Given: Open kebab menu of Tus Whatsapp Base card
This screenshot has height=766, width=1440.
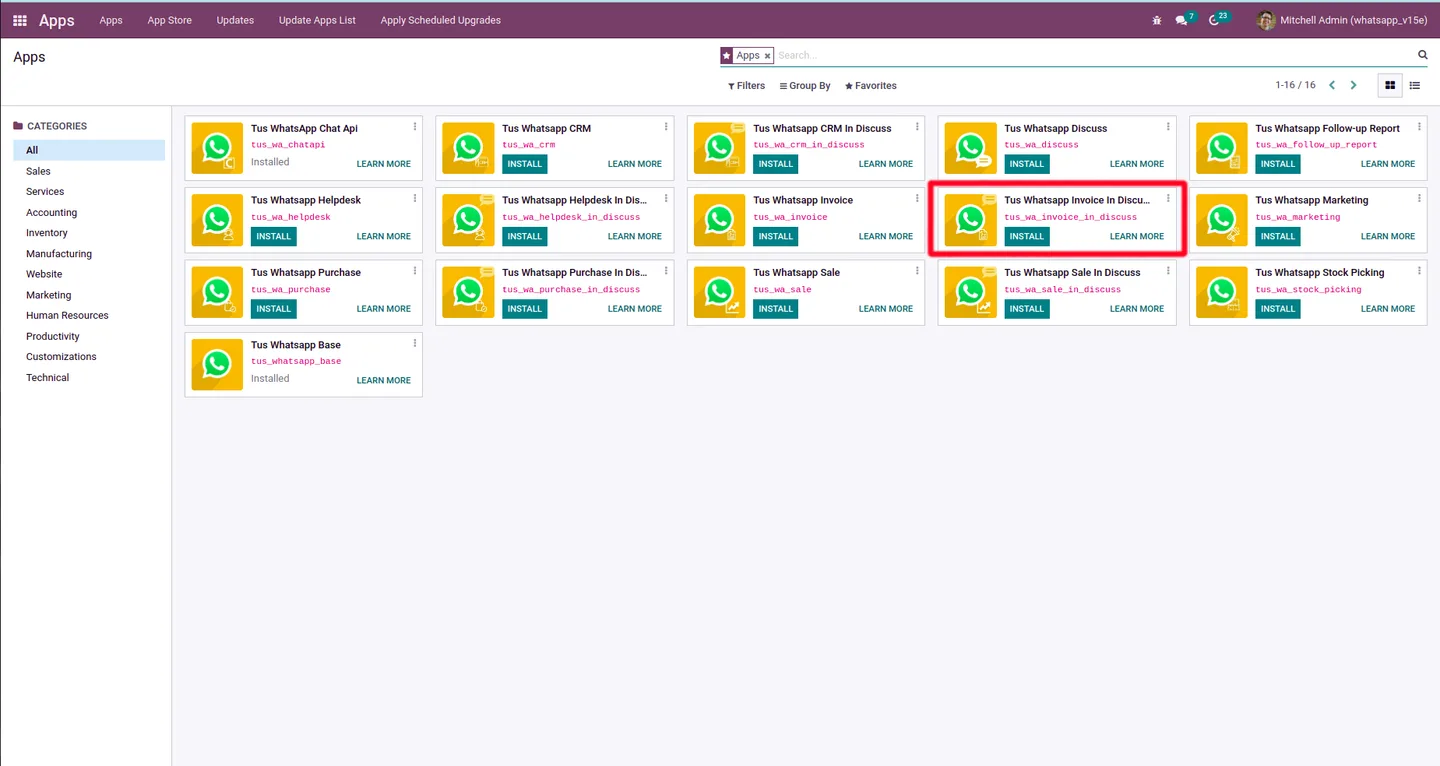Looking at the screenshot, I should [415, 344].
